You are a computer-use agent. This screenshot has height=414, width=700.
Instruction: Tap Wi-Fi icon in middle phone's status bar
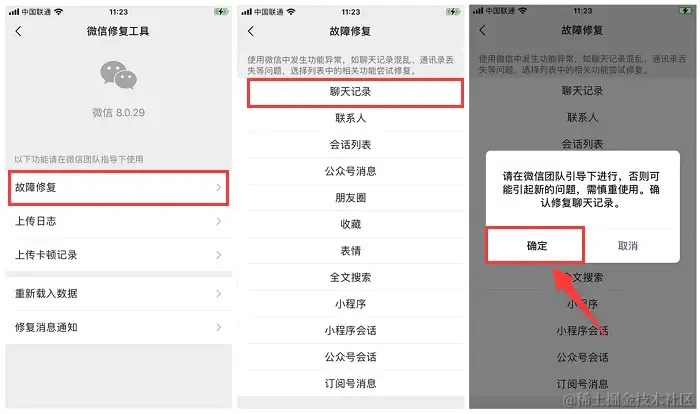coord(291,12)
